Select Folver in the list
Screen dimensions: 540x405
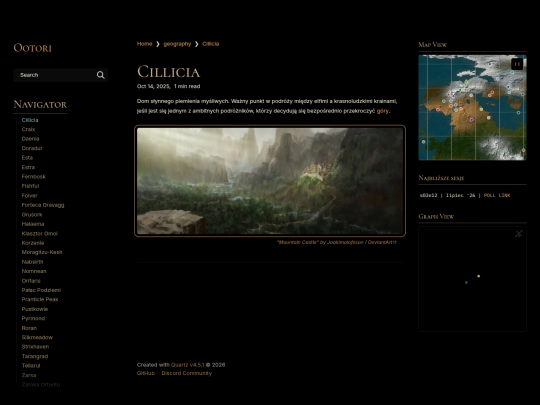point(30,196)
